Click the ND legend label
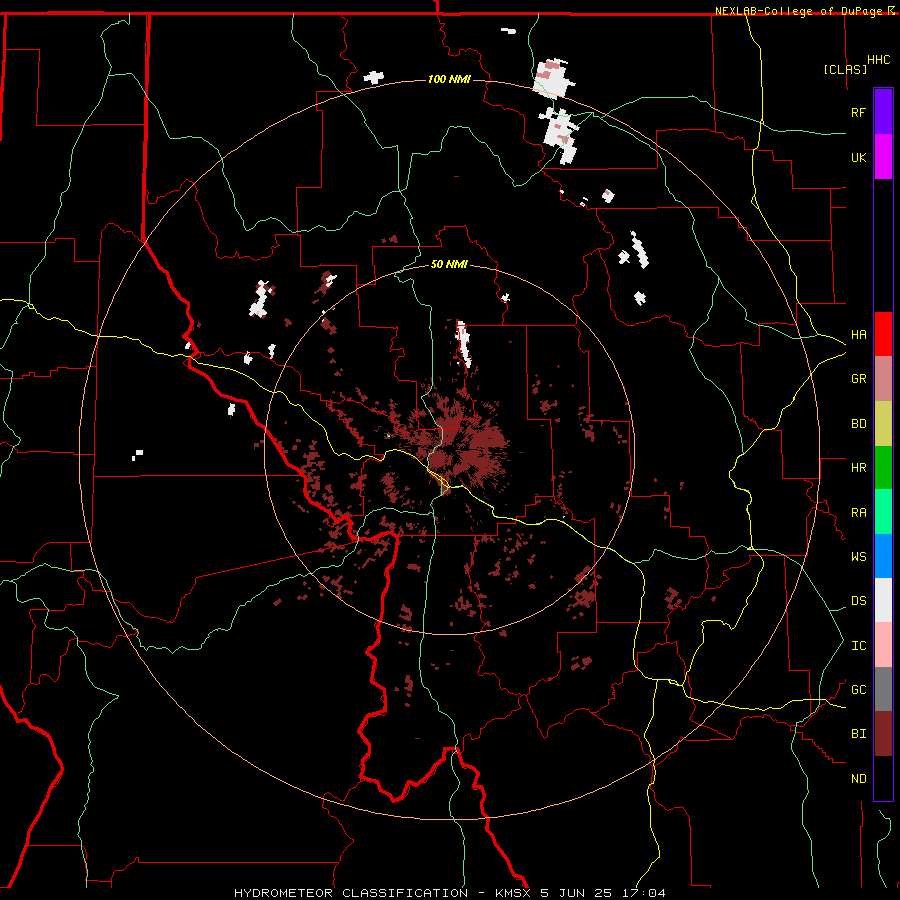900x900 pixels. pyautogui.click(x=859, y=779)
